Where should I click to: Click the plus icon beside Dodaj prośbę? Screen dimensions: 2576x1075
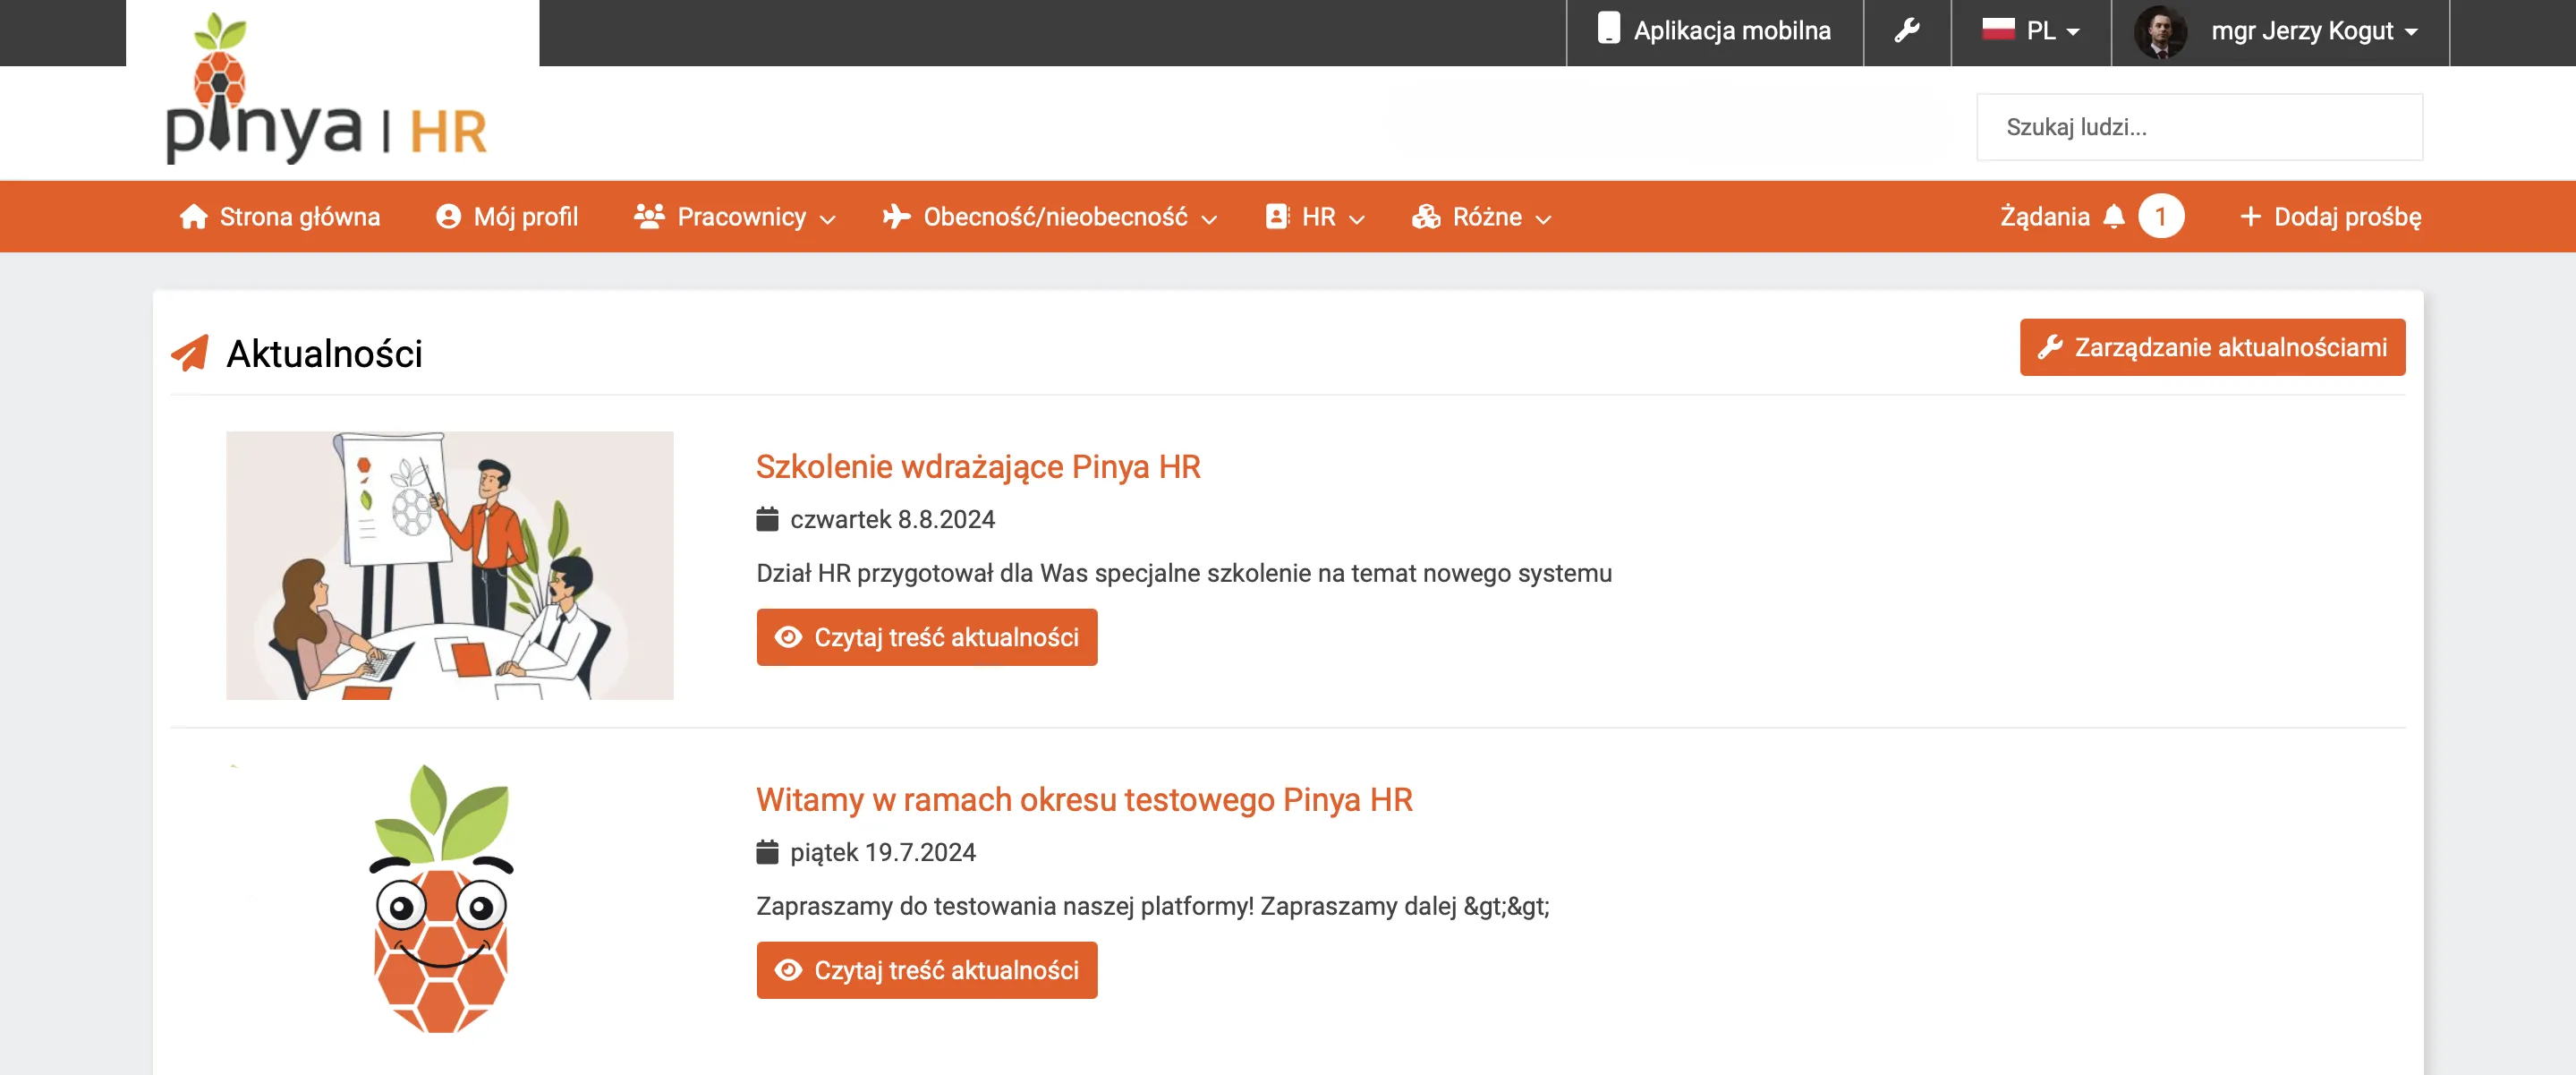(x=2249, y=216)
